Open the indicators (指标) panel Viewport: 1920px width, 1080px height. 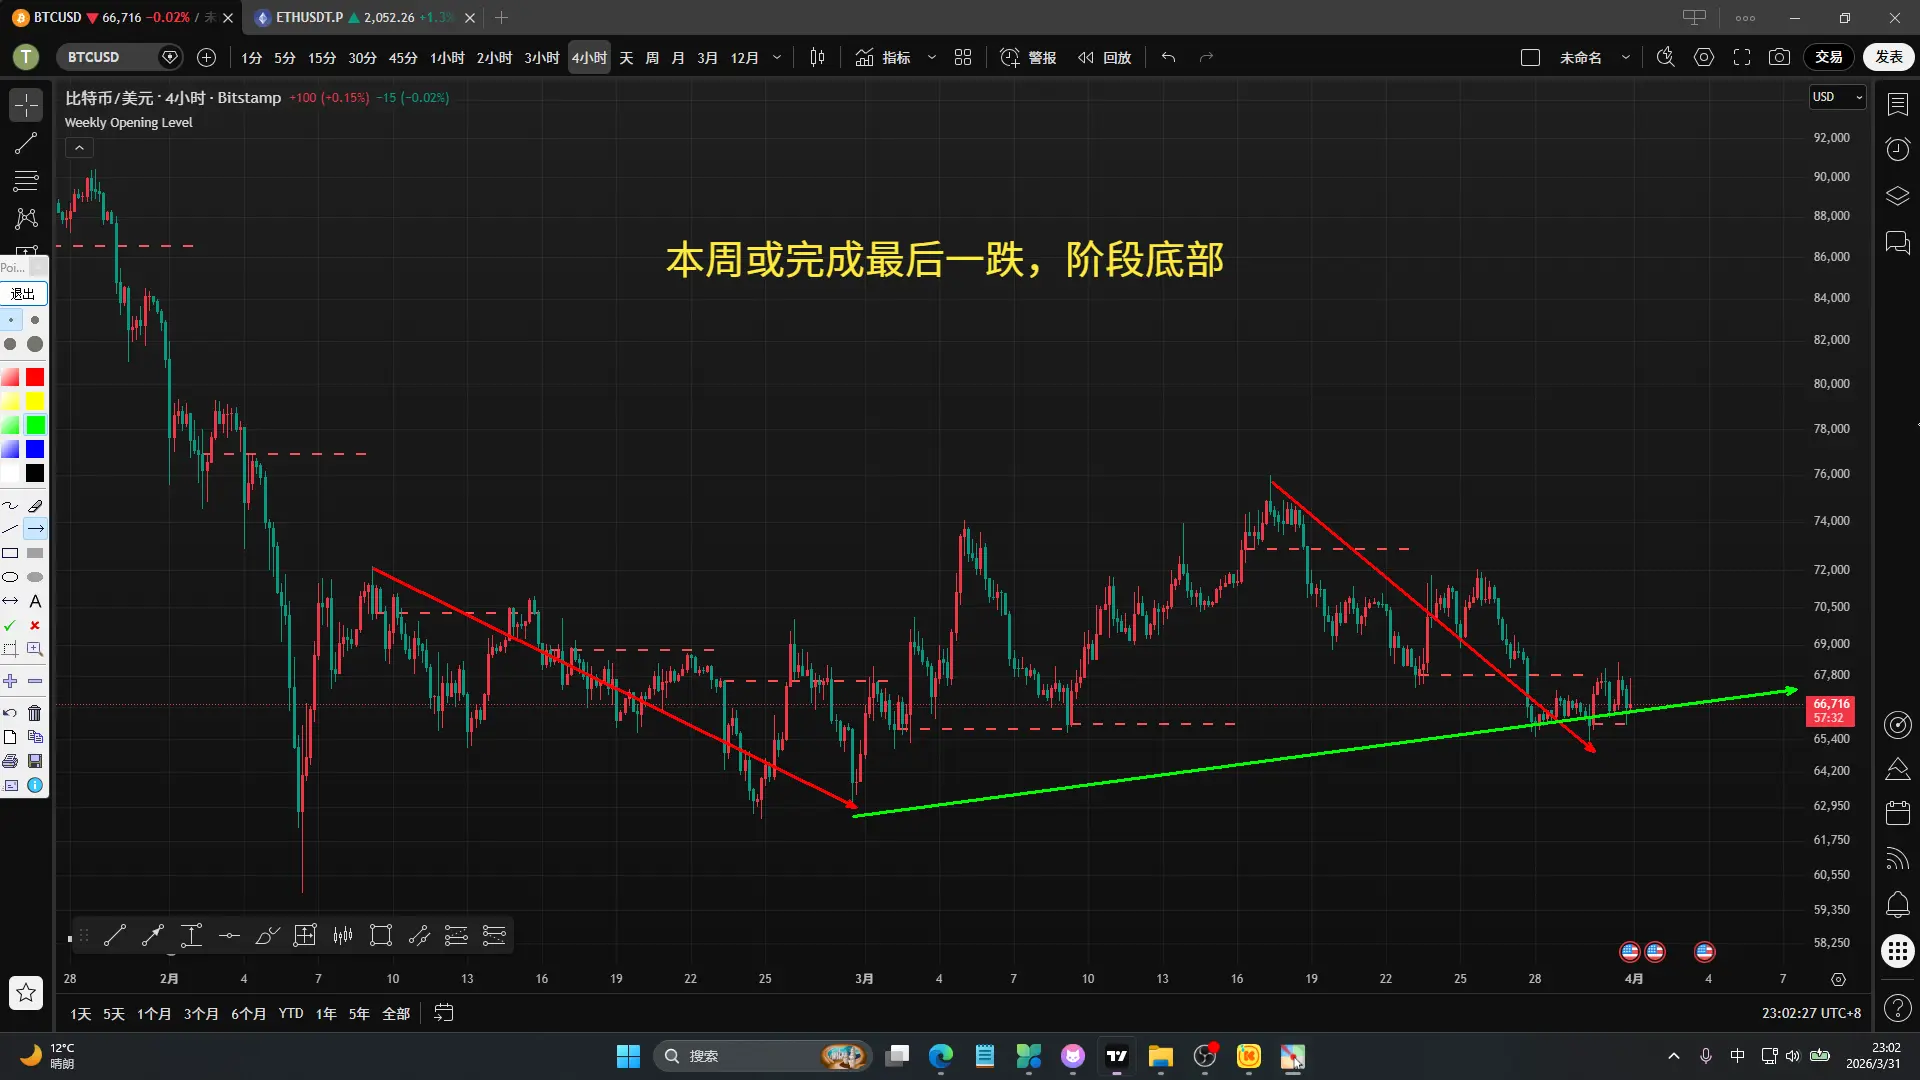(x=883, y=58)
